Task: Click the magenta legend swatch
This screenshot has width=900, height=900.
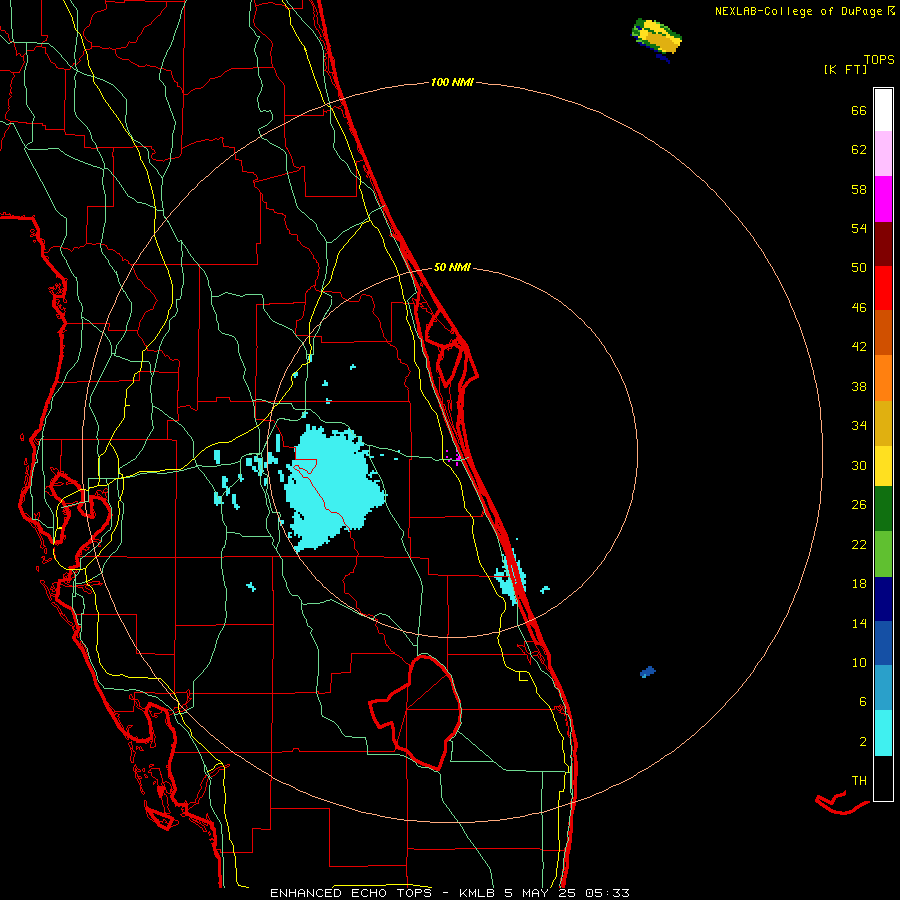Action: pos(883,199)
